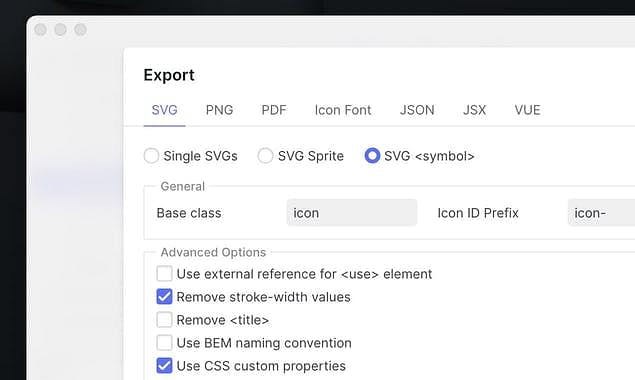The height and width of the screenshot is (380, 635).
Task: Open the JSON export tab
Action: tap(417, 110)
